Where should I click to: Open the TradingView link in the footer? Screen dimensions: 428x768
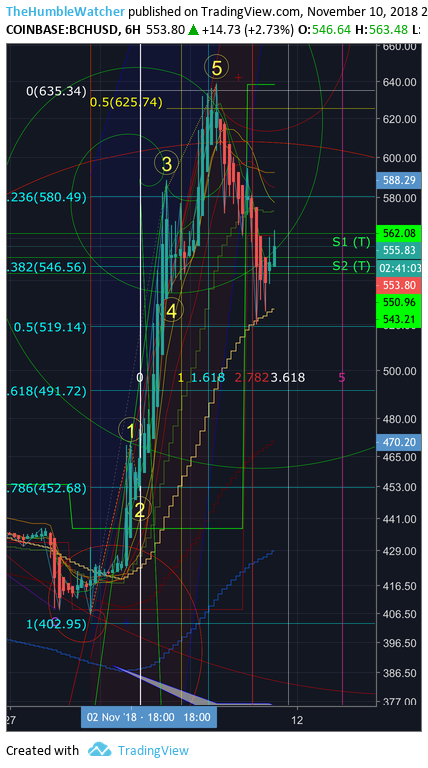153,750
